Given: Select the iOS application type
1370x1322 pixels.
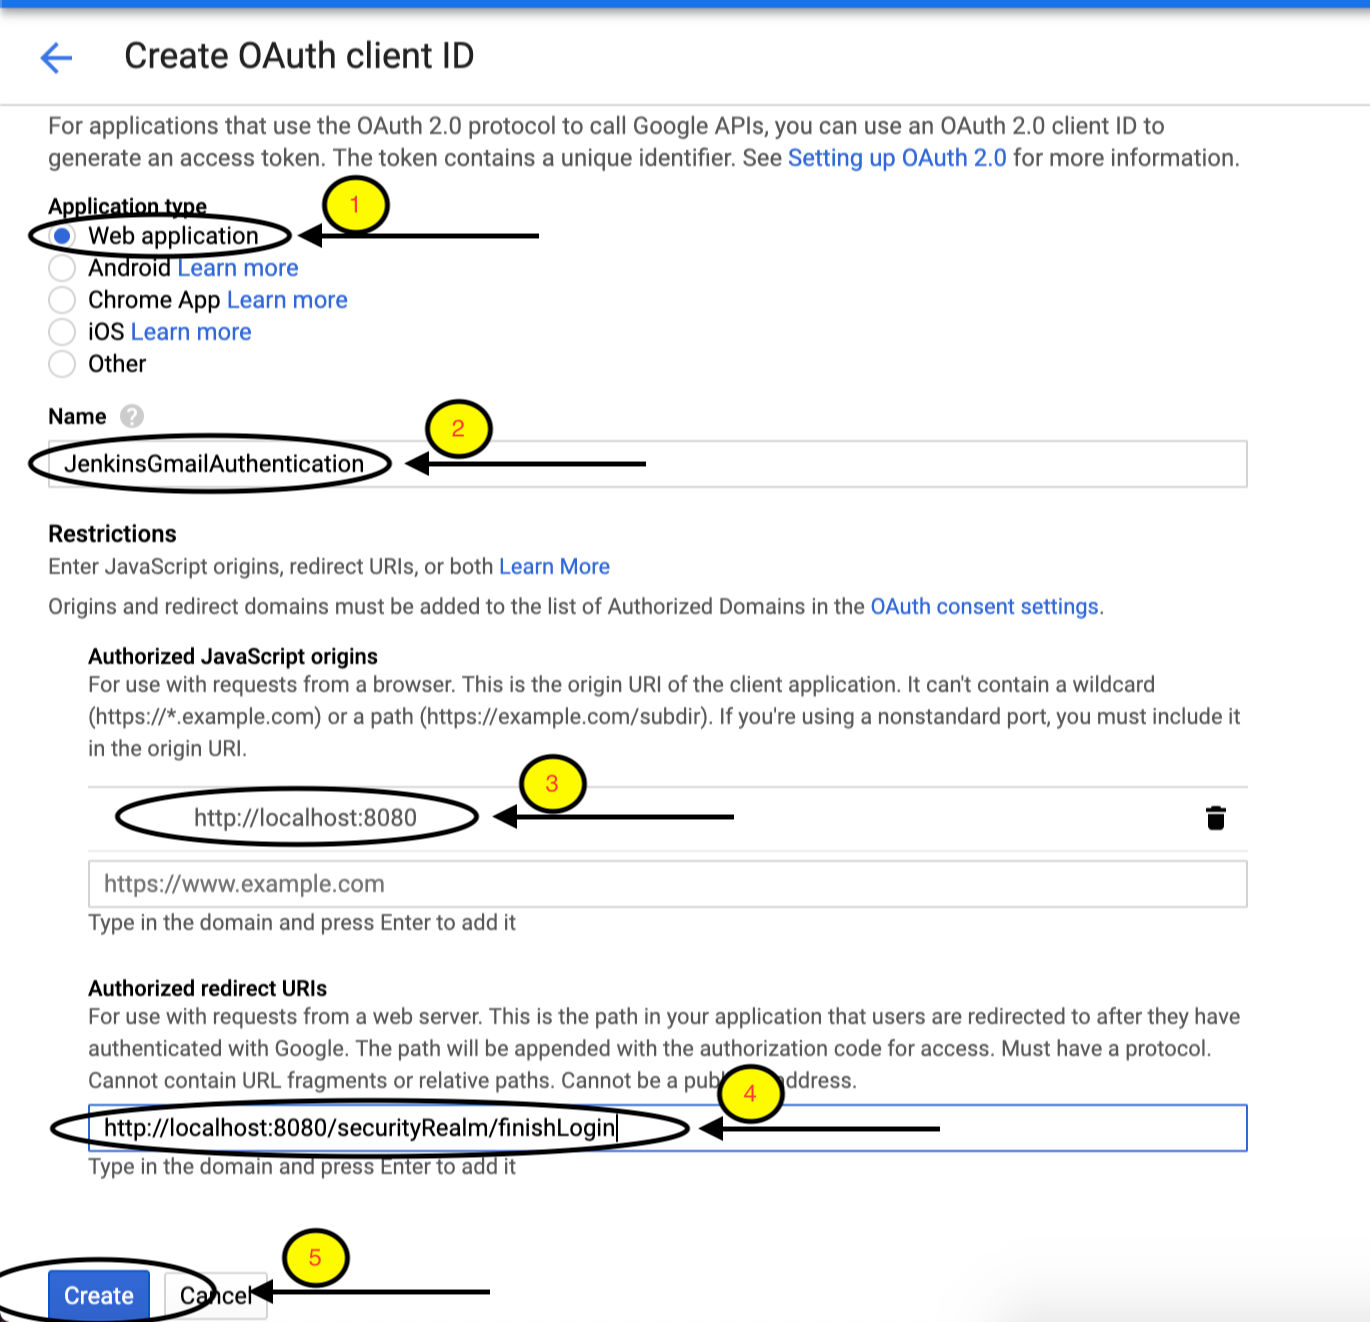Looking at the screenshot, I should coord(63,332).
